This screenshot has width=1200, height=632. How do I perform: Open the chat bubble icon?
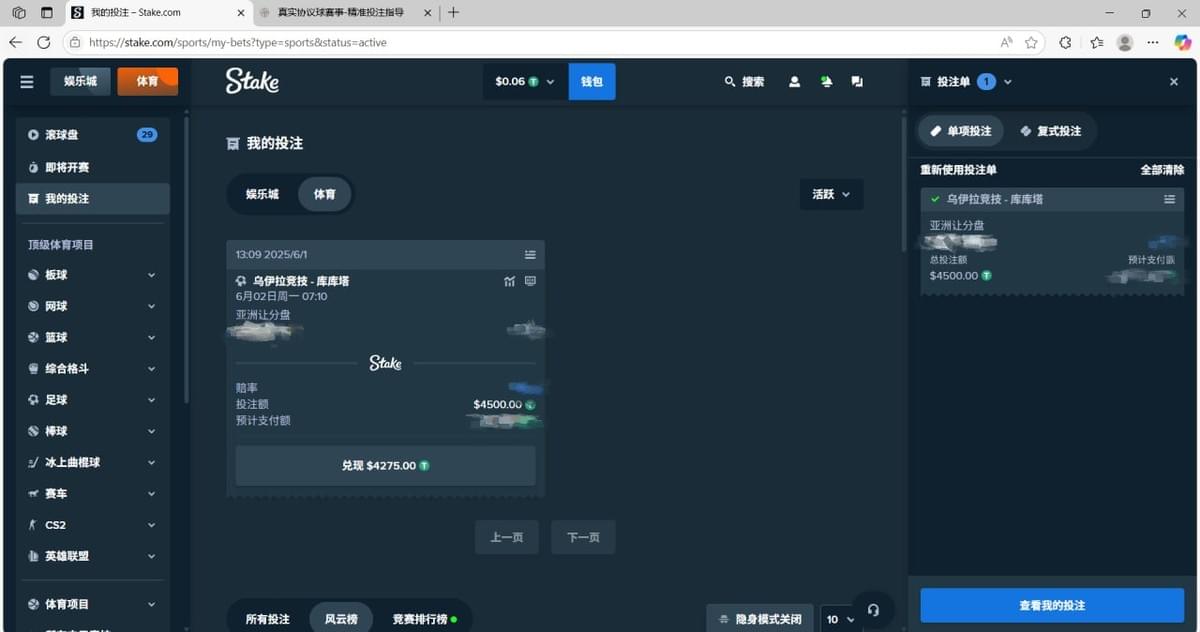pyautogui.click(x=857, y=82)
